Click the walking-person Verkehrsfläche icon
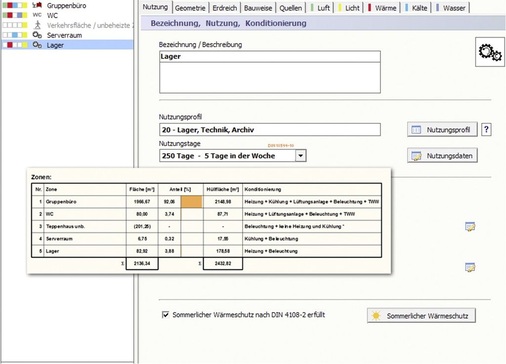Image resolution: width=506 pixels, height=364 pixels. (37, 25)
